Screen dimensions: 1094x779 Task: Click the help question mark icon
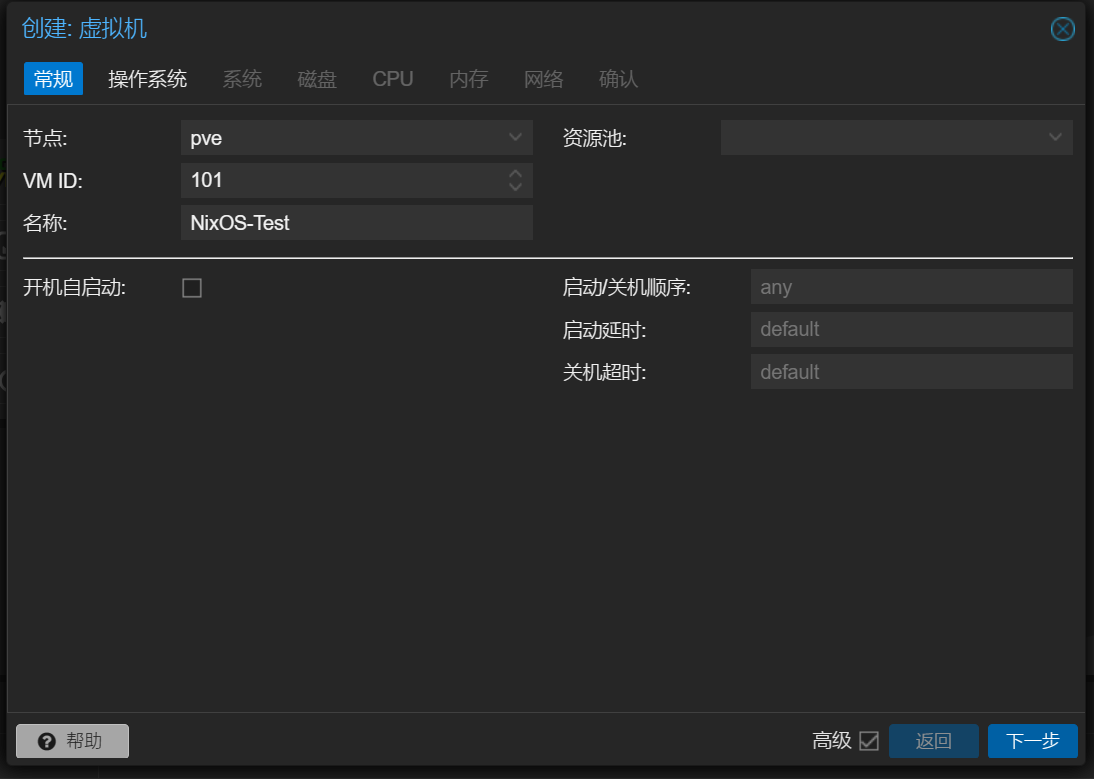46,741
